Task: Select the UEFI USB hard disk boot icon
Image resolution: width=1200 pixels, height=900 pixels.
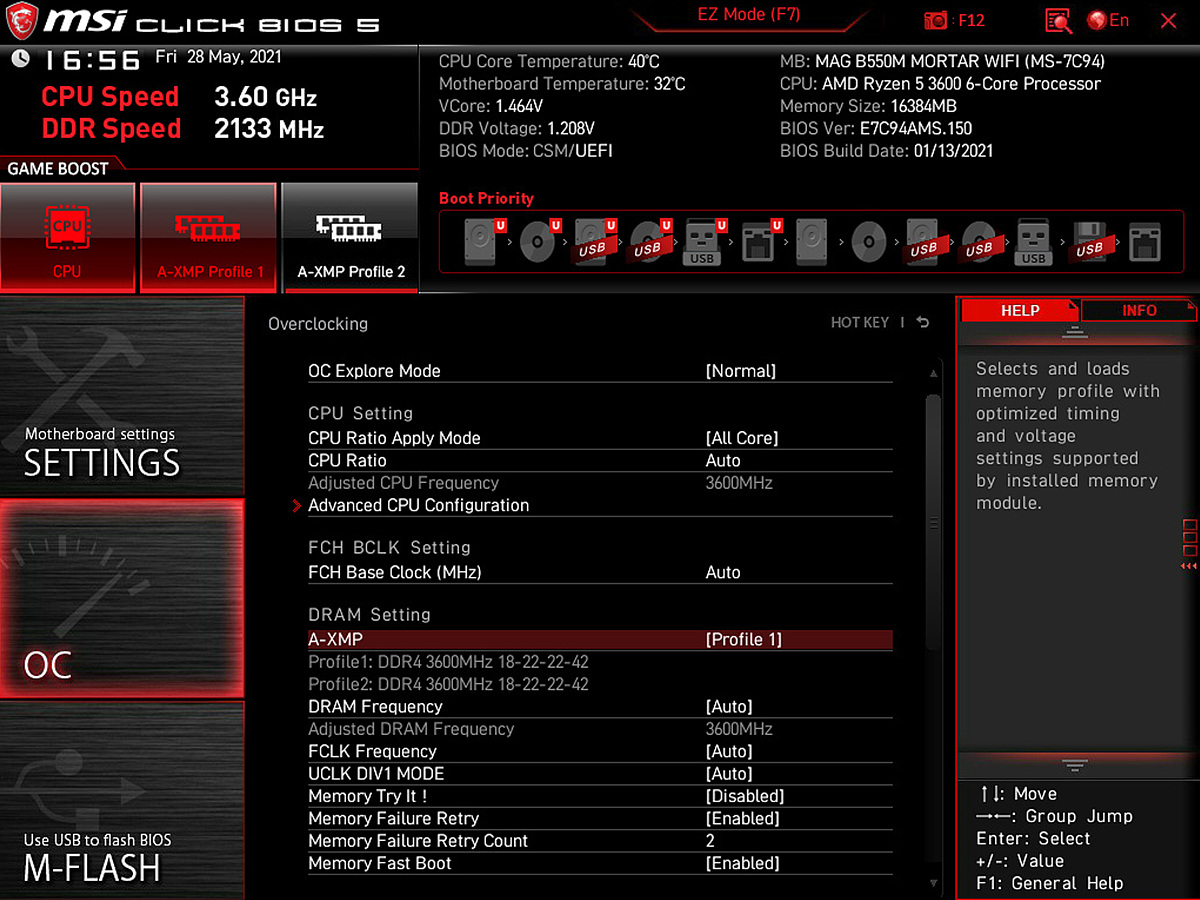Action: click(x=593, y=241)
